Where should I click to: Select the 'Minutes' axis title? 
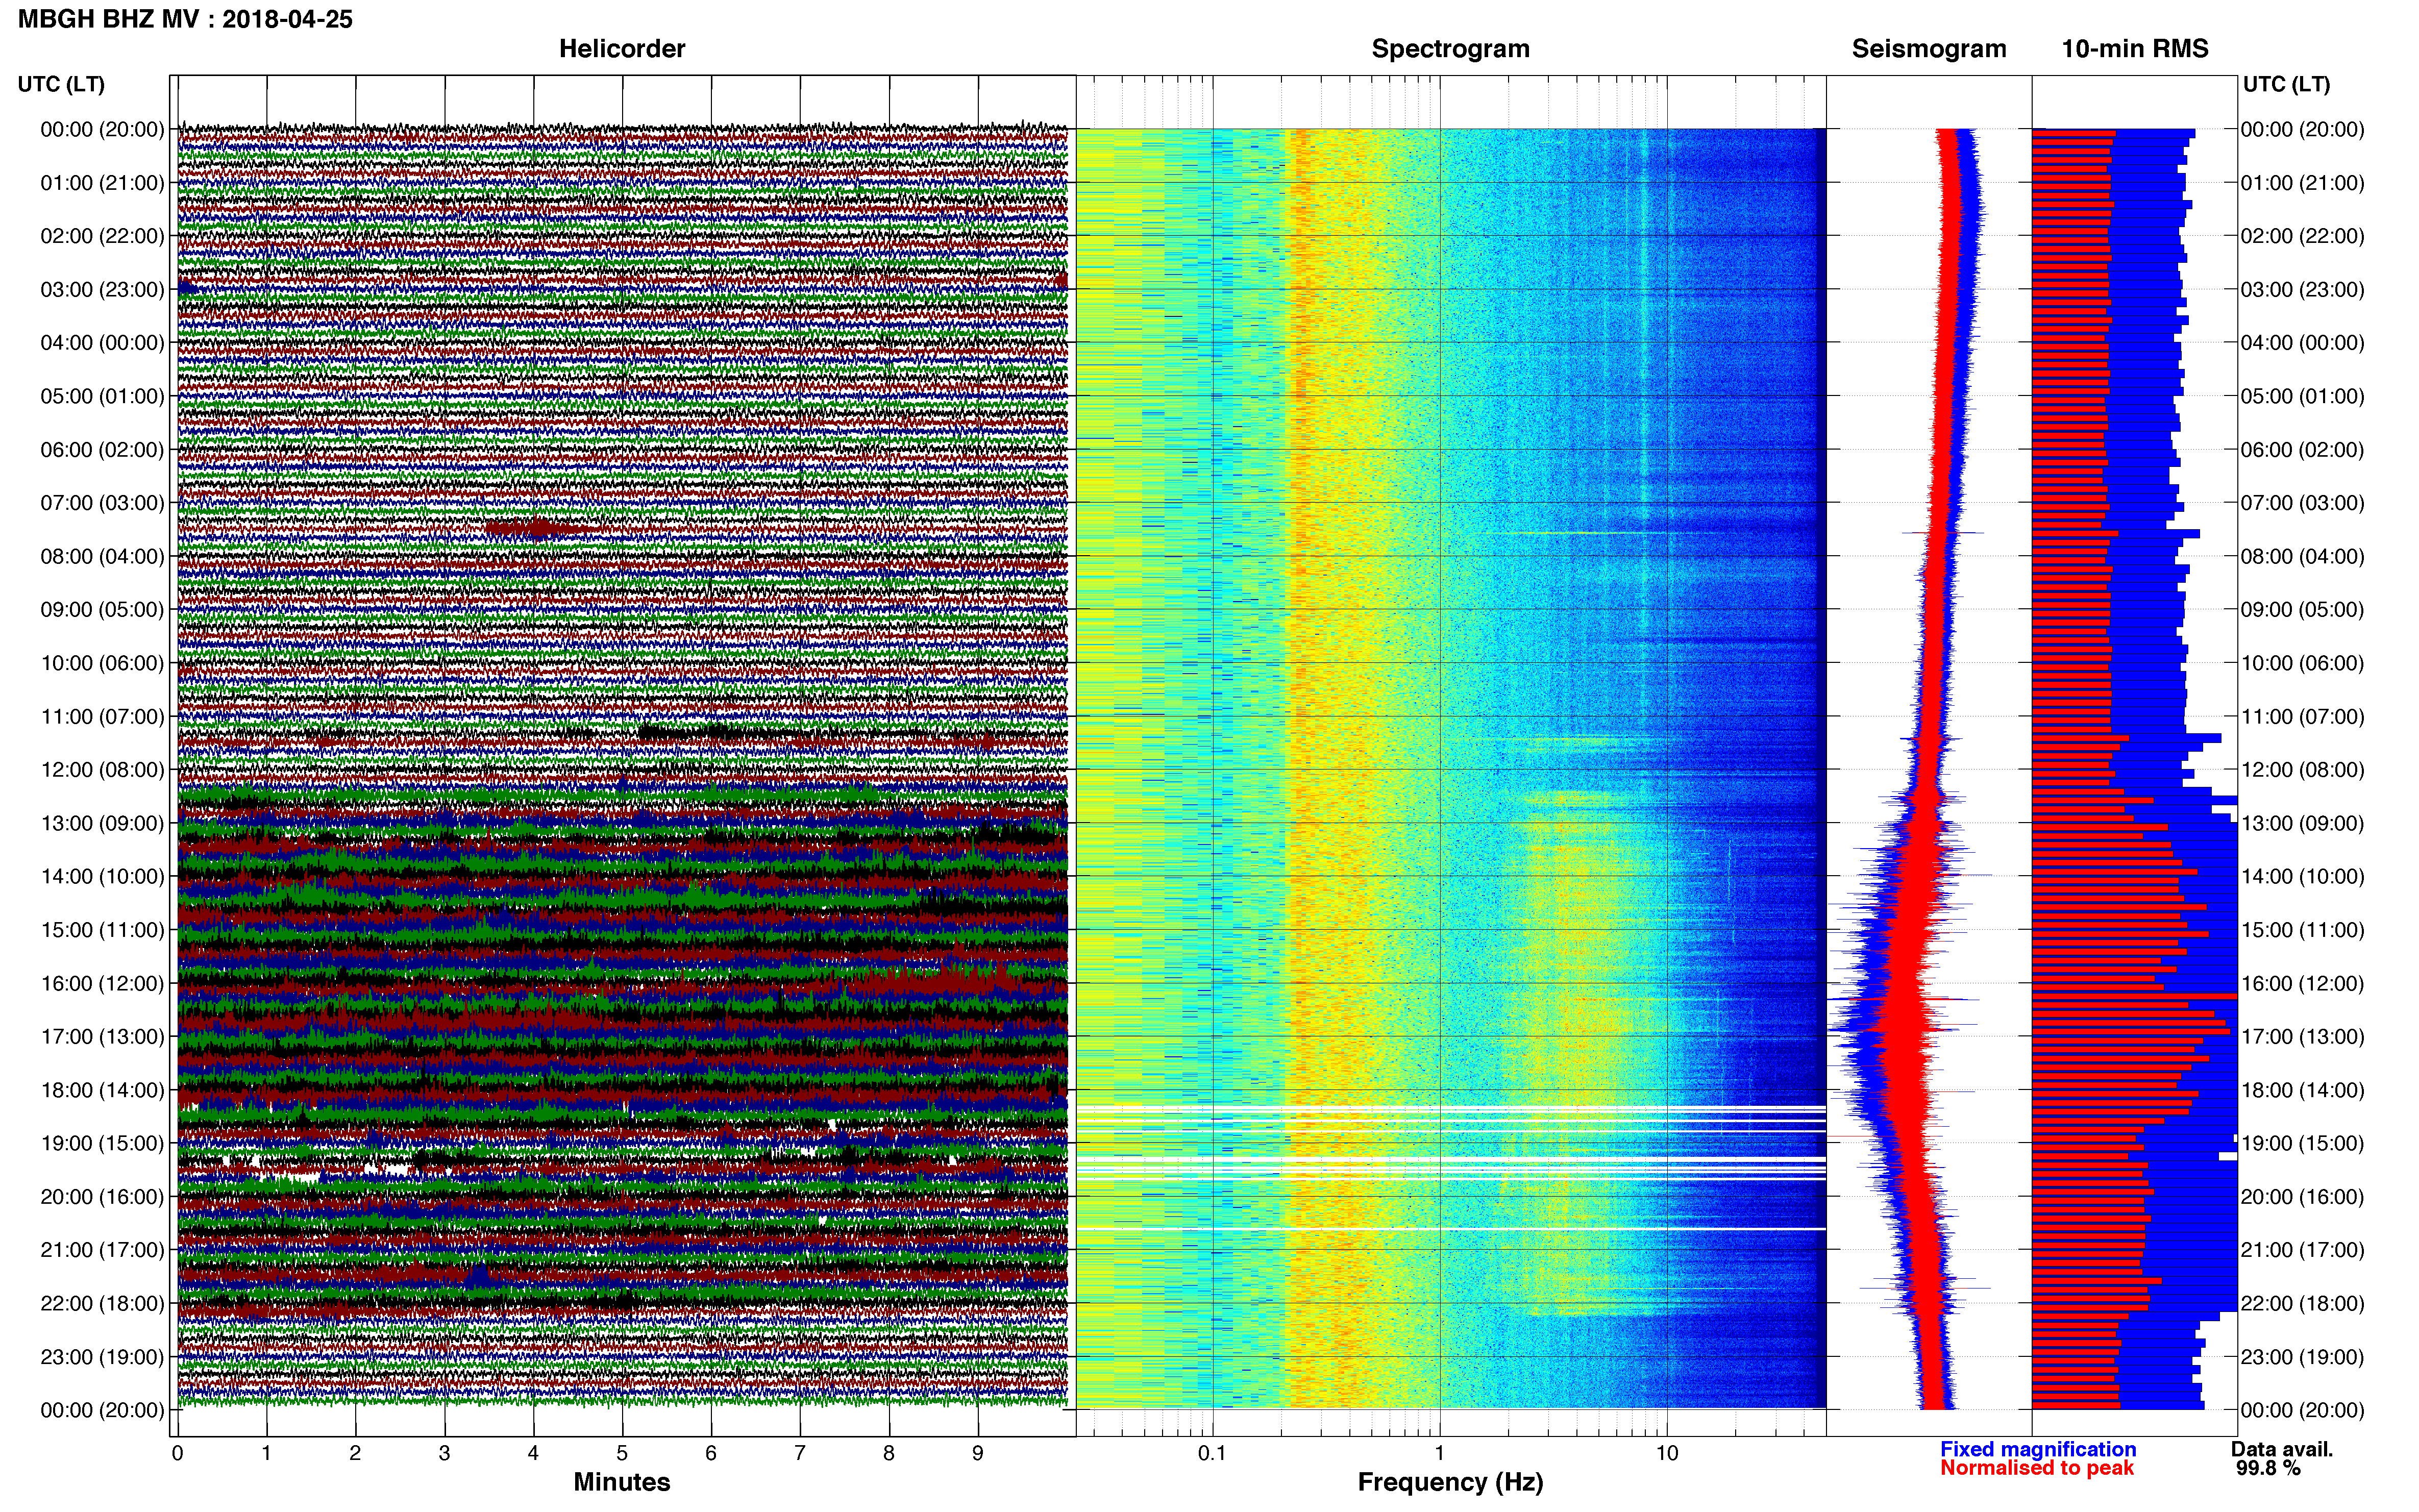click(621, 1482)
